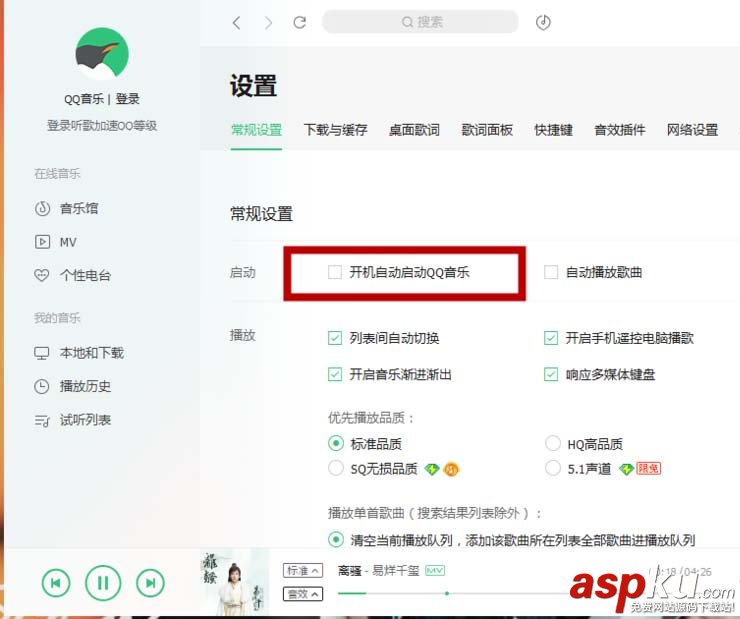
Task: Click the song title 离骚
Action: (350, 571)
